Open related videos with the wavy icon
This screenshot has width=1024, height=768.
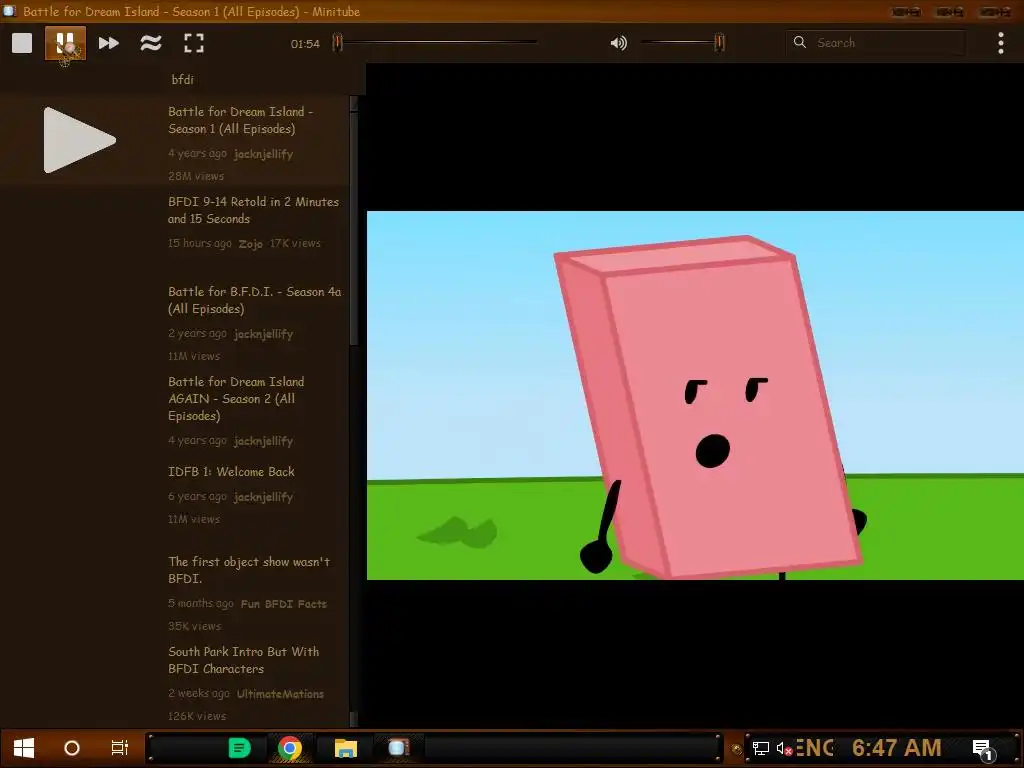(x=151, y=43)
